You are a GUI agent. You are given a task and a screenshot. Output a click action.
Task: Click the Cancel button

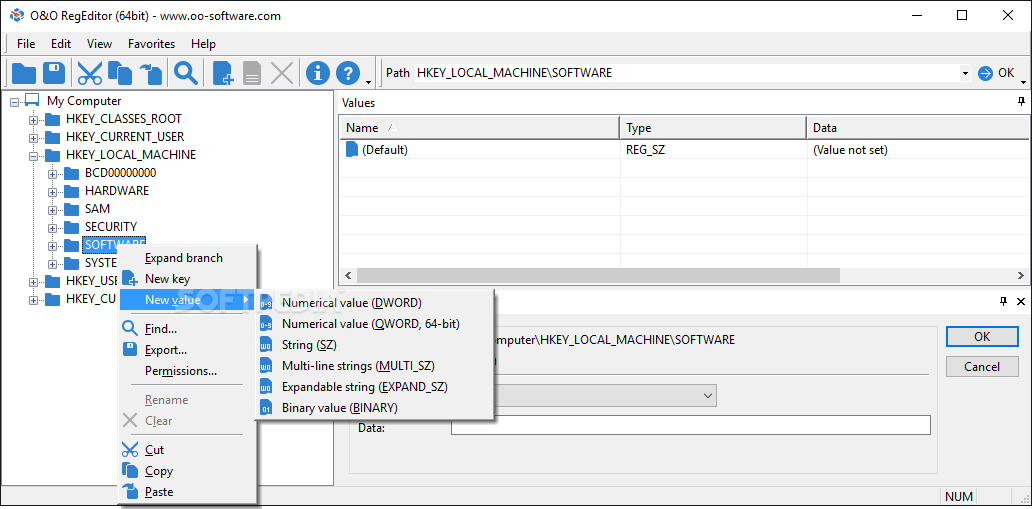coord(982,367)
